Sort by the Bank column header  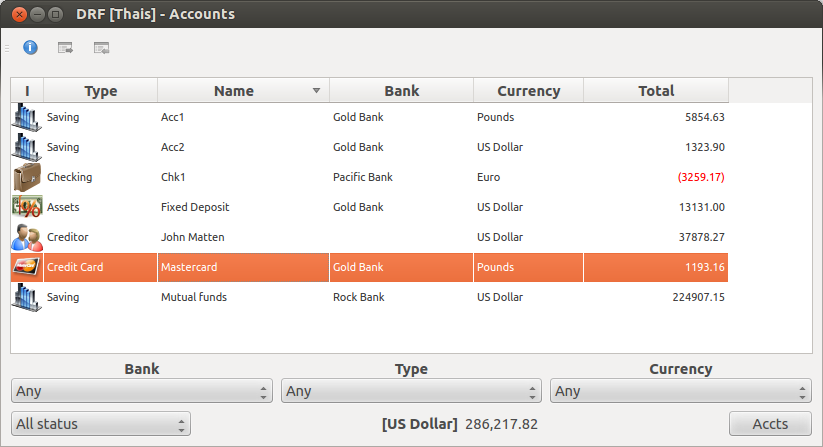click(402, 91)
